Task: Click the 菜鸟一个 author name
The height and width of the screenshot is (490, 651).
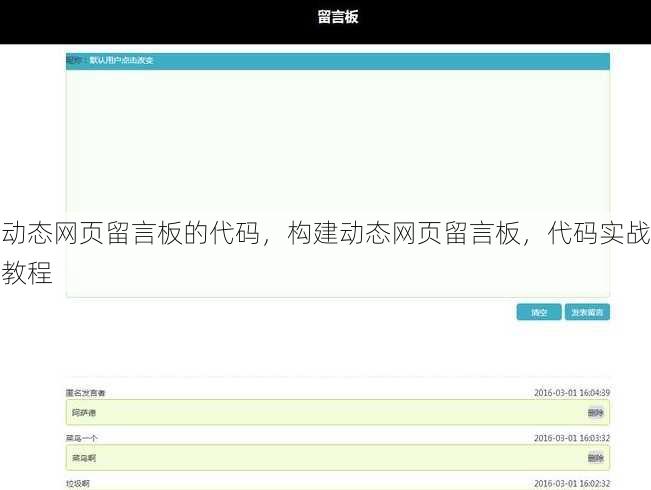Action: click(x=82, y=438)
